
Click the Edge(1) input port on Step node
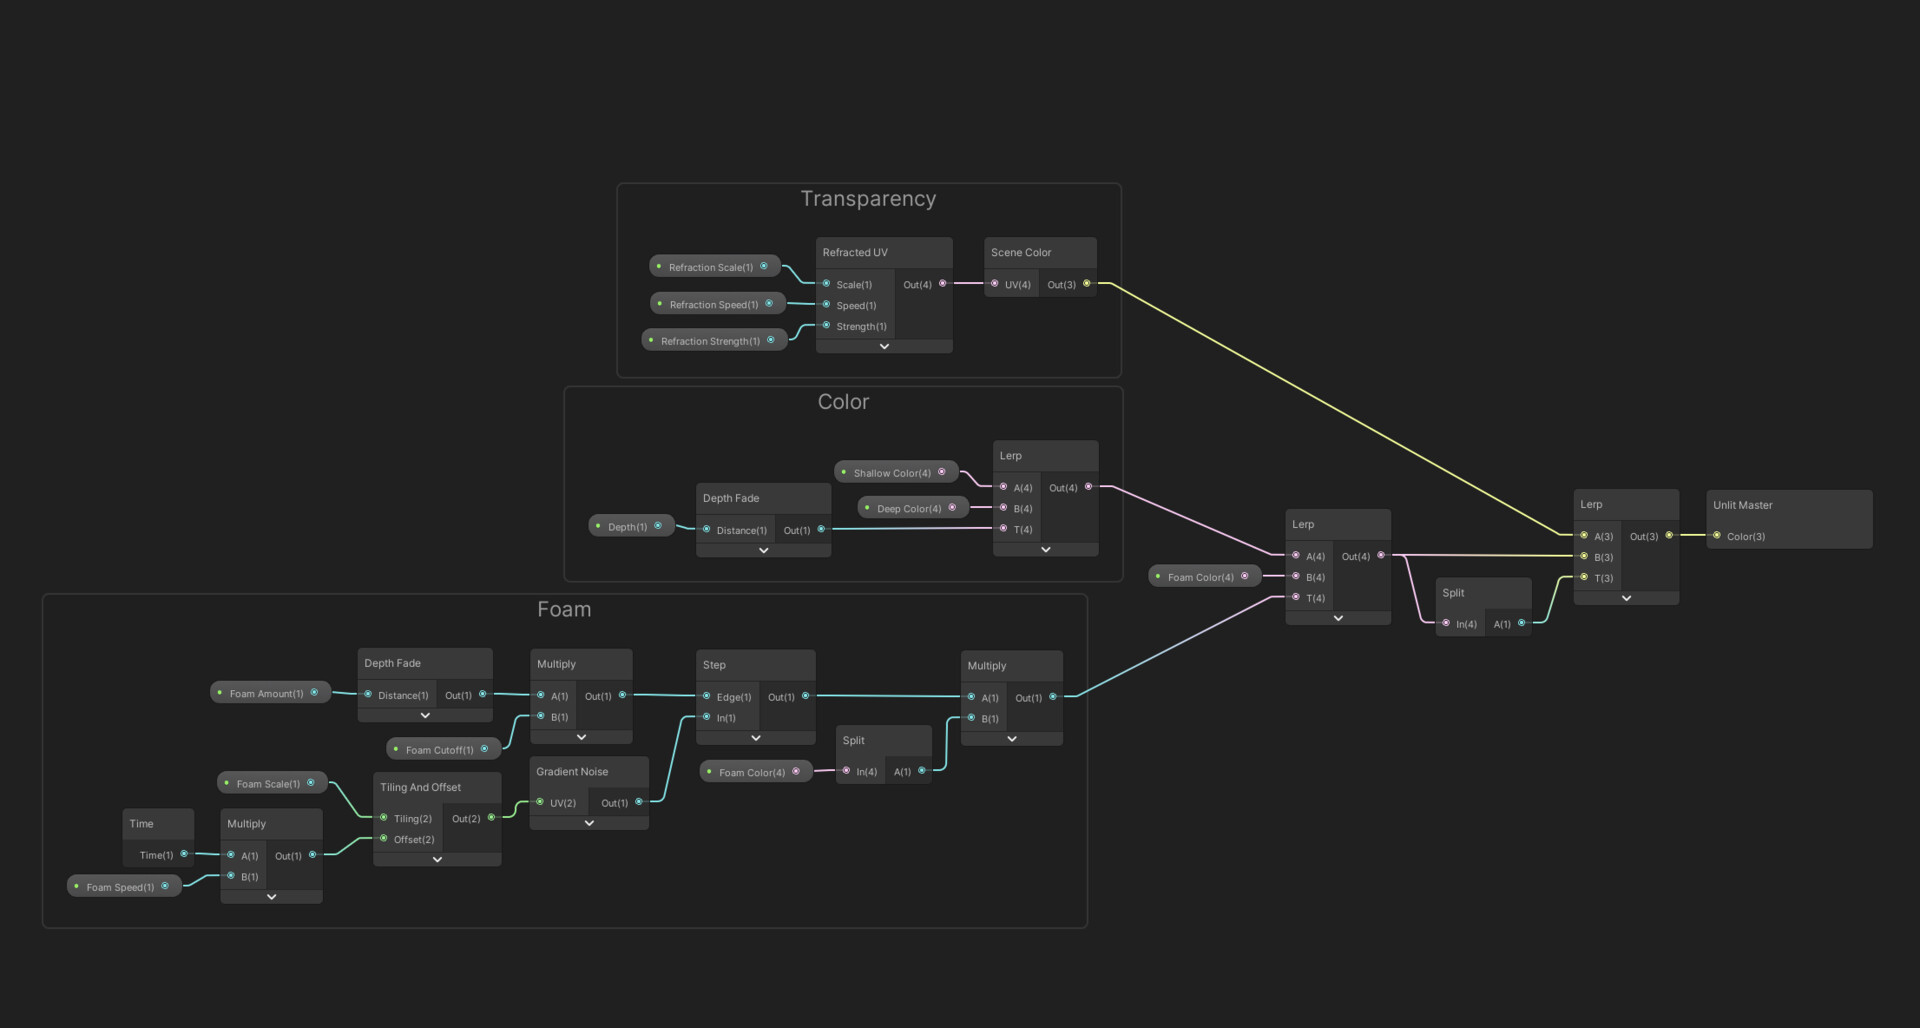(x=706, y=697)
